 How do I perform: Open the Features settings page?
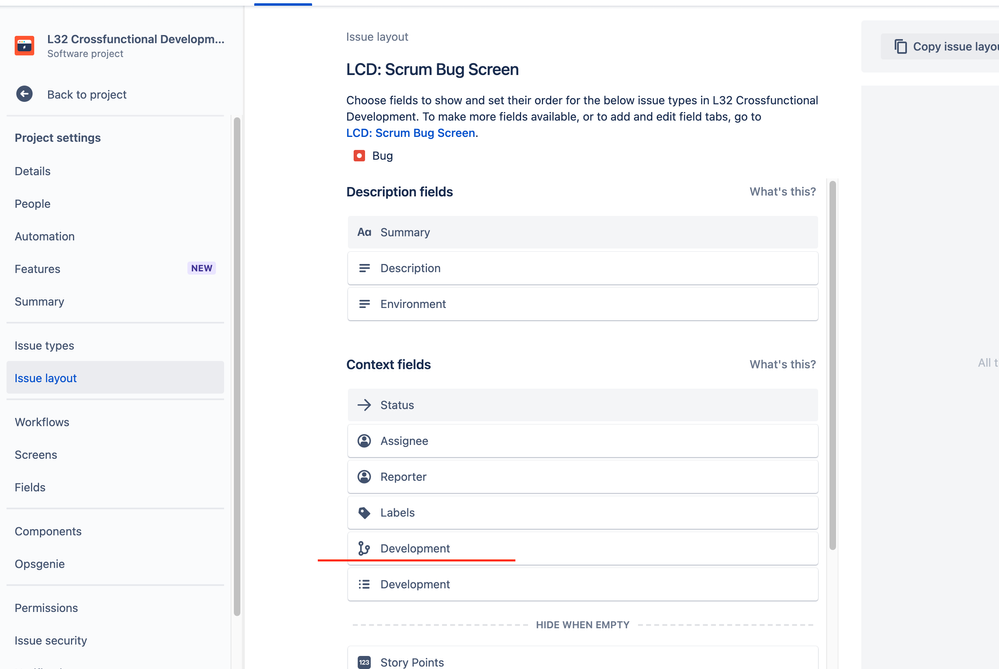[x=38, y=269]
